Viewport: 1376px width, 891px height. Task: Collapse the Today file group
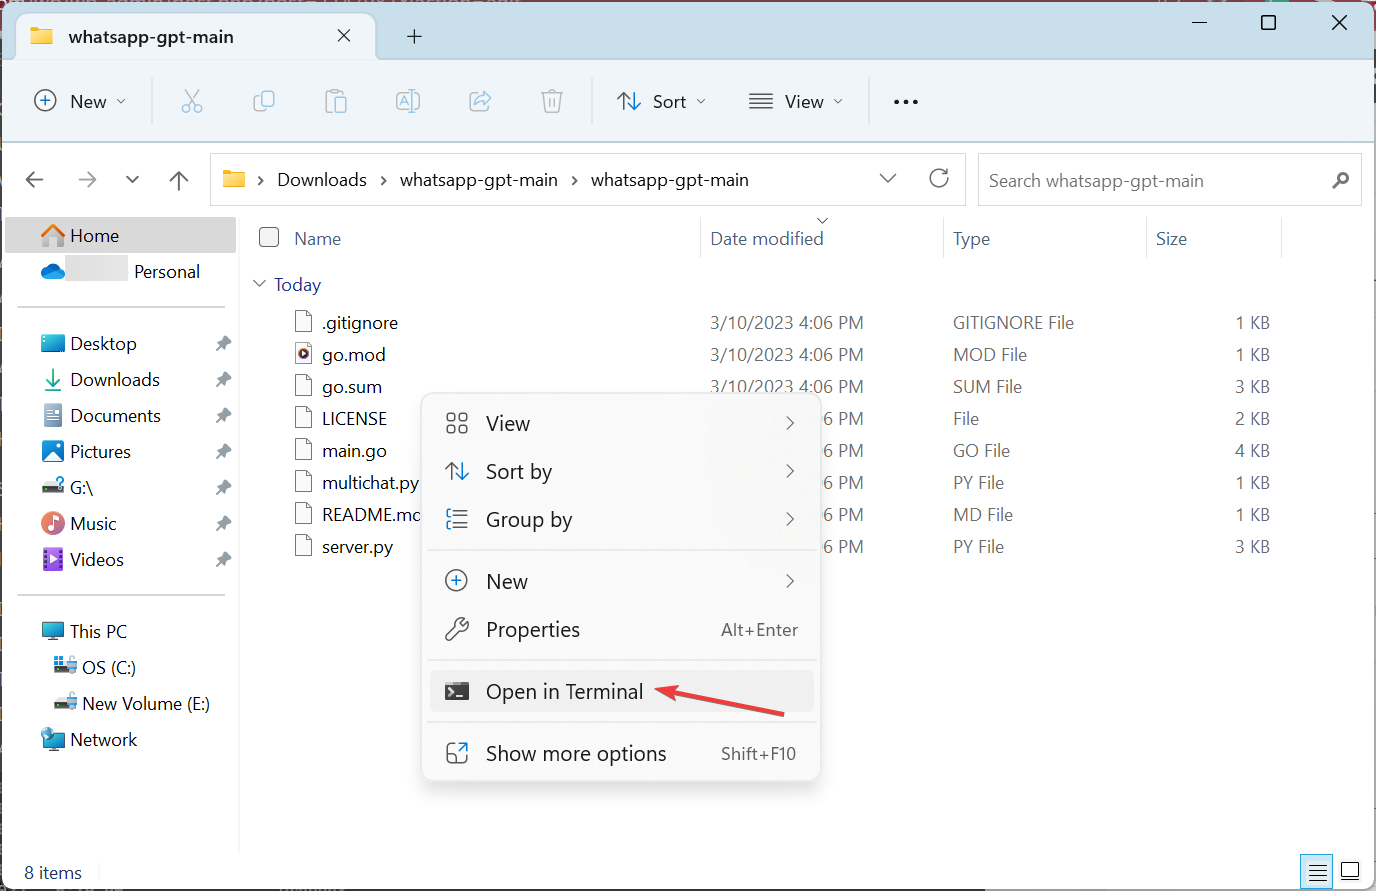pos(260,284)
